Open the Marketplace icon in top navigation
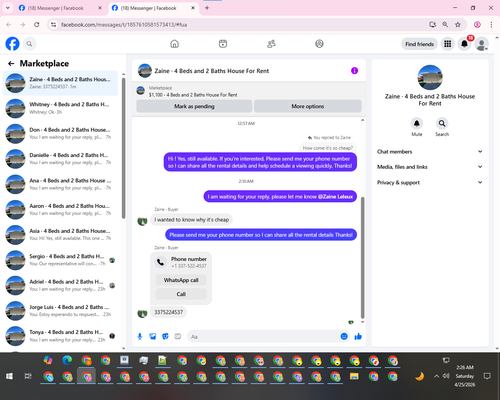Image resolution: width=500 pixels, height=400 pixels. click(x=223, y=44)
